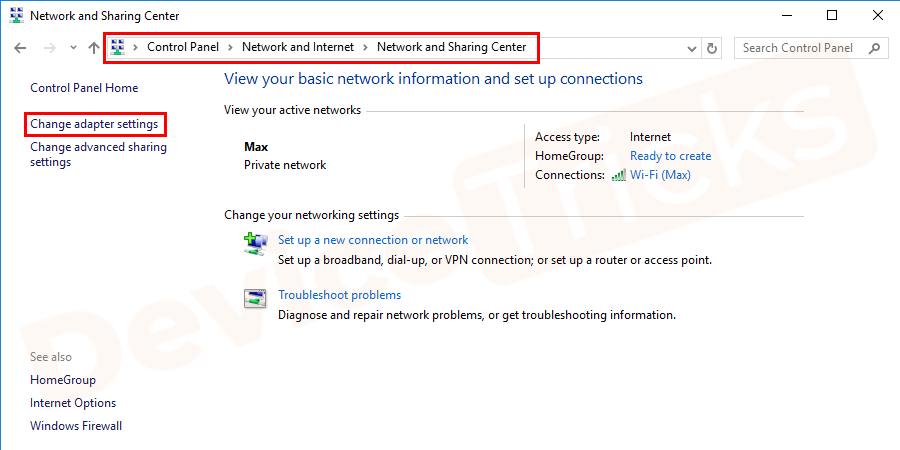Click the page title about basic network information
The image size is (900, 450).
pos(433,79)
